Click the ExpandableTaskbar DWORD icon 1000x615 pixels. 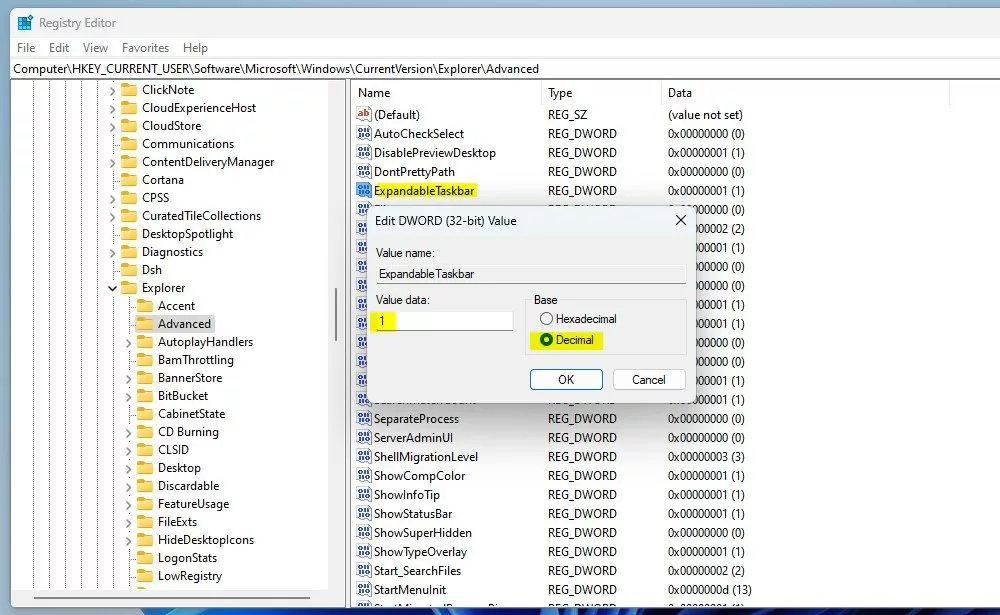coord(364,190)
